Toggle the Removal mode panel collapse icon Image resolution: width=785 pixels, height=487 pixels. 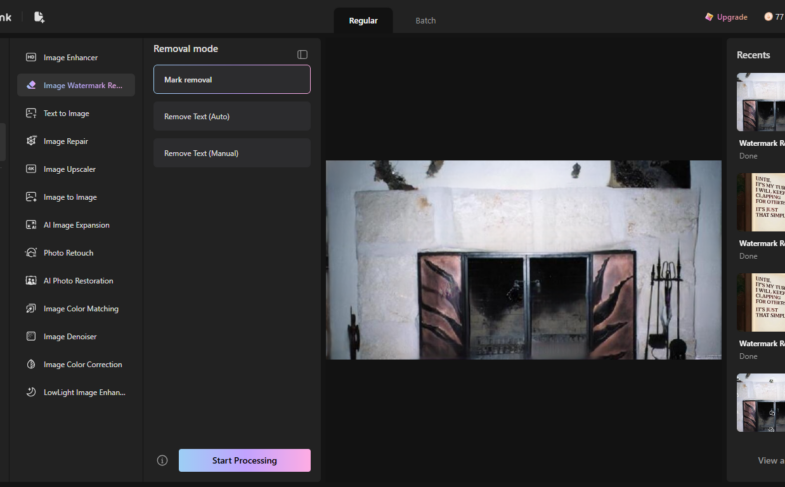pos(302,55)
